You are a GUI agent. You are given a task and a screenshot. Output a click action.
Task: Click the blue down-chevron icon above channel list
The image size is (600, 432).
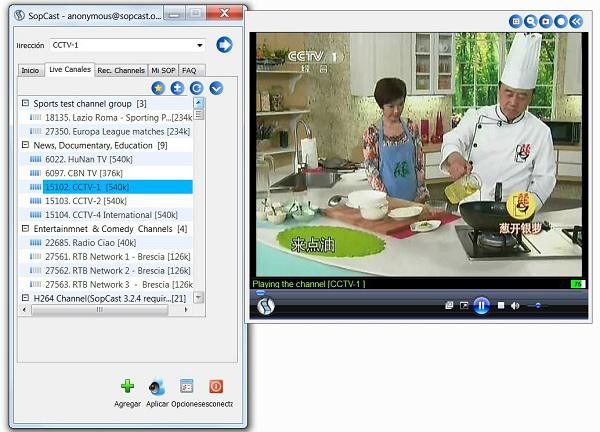click(216, 88)
